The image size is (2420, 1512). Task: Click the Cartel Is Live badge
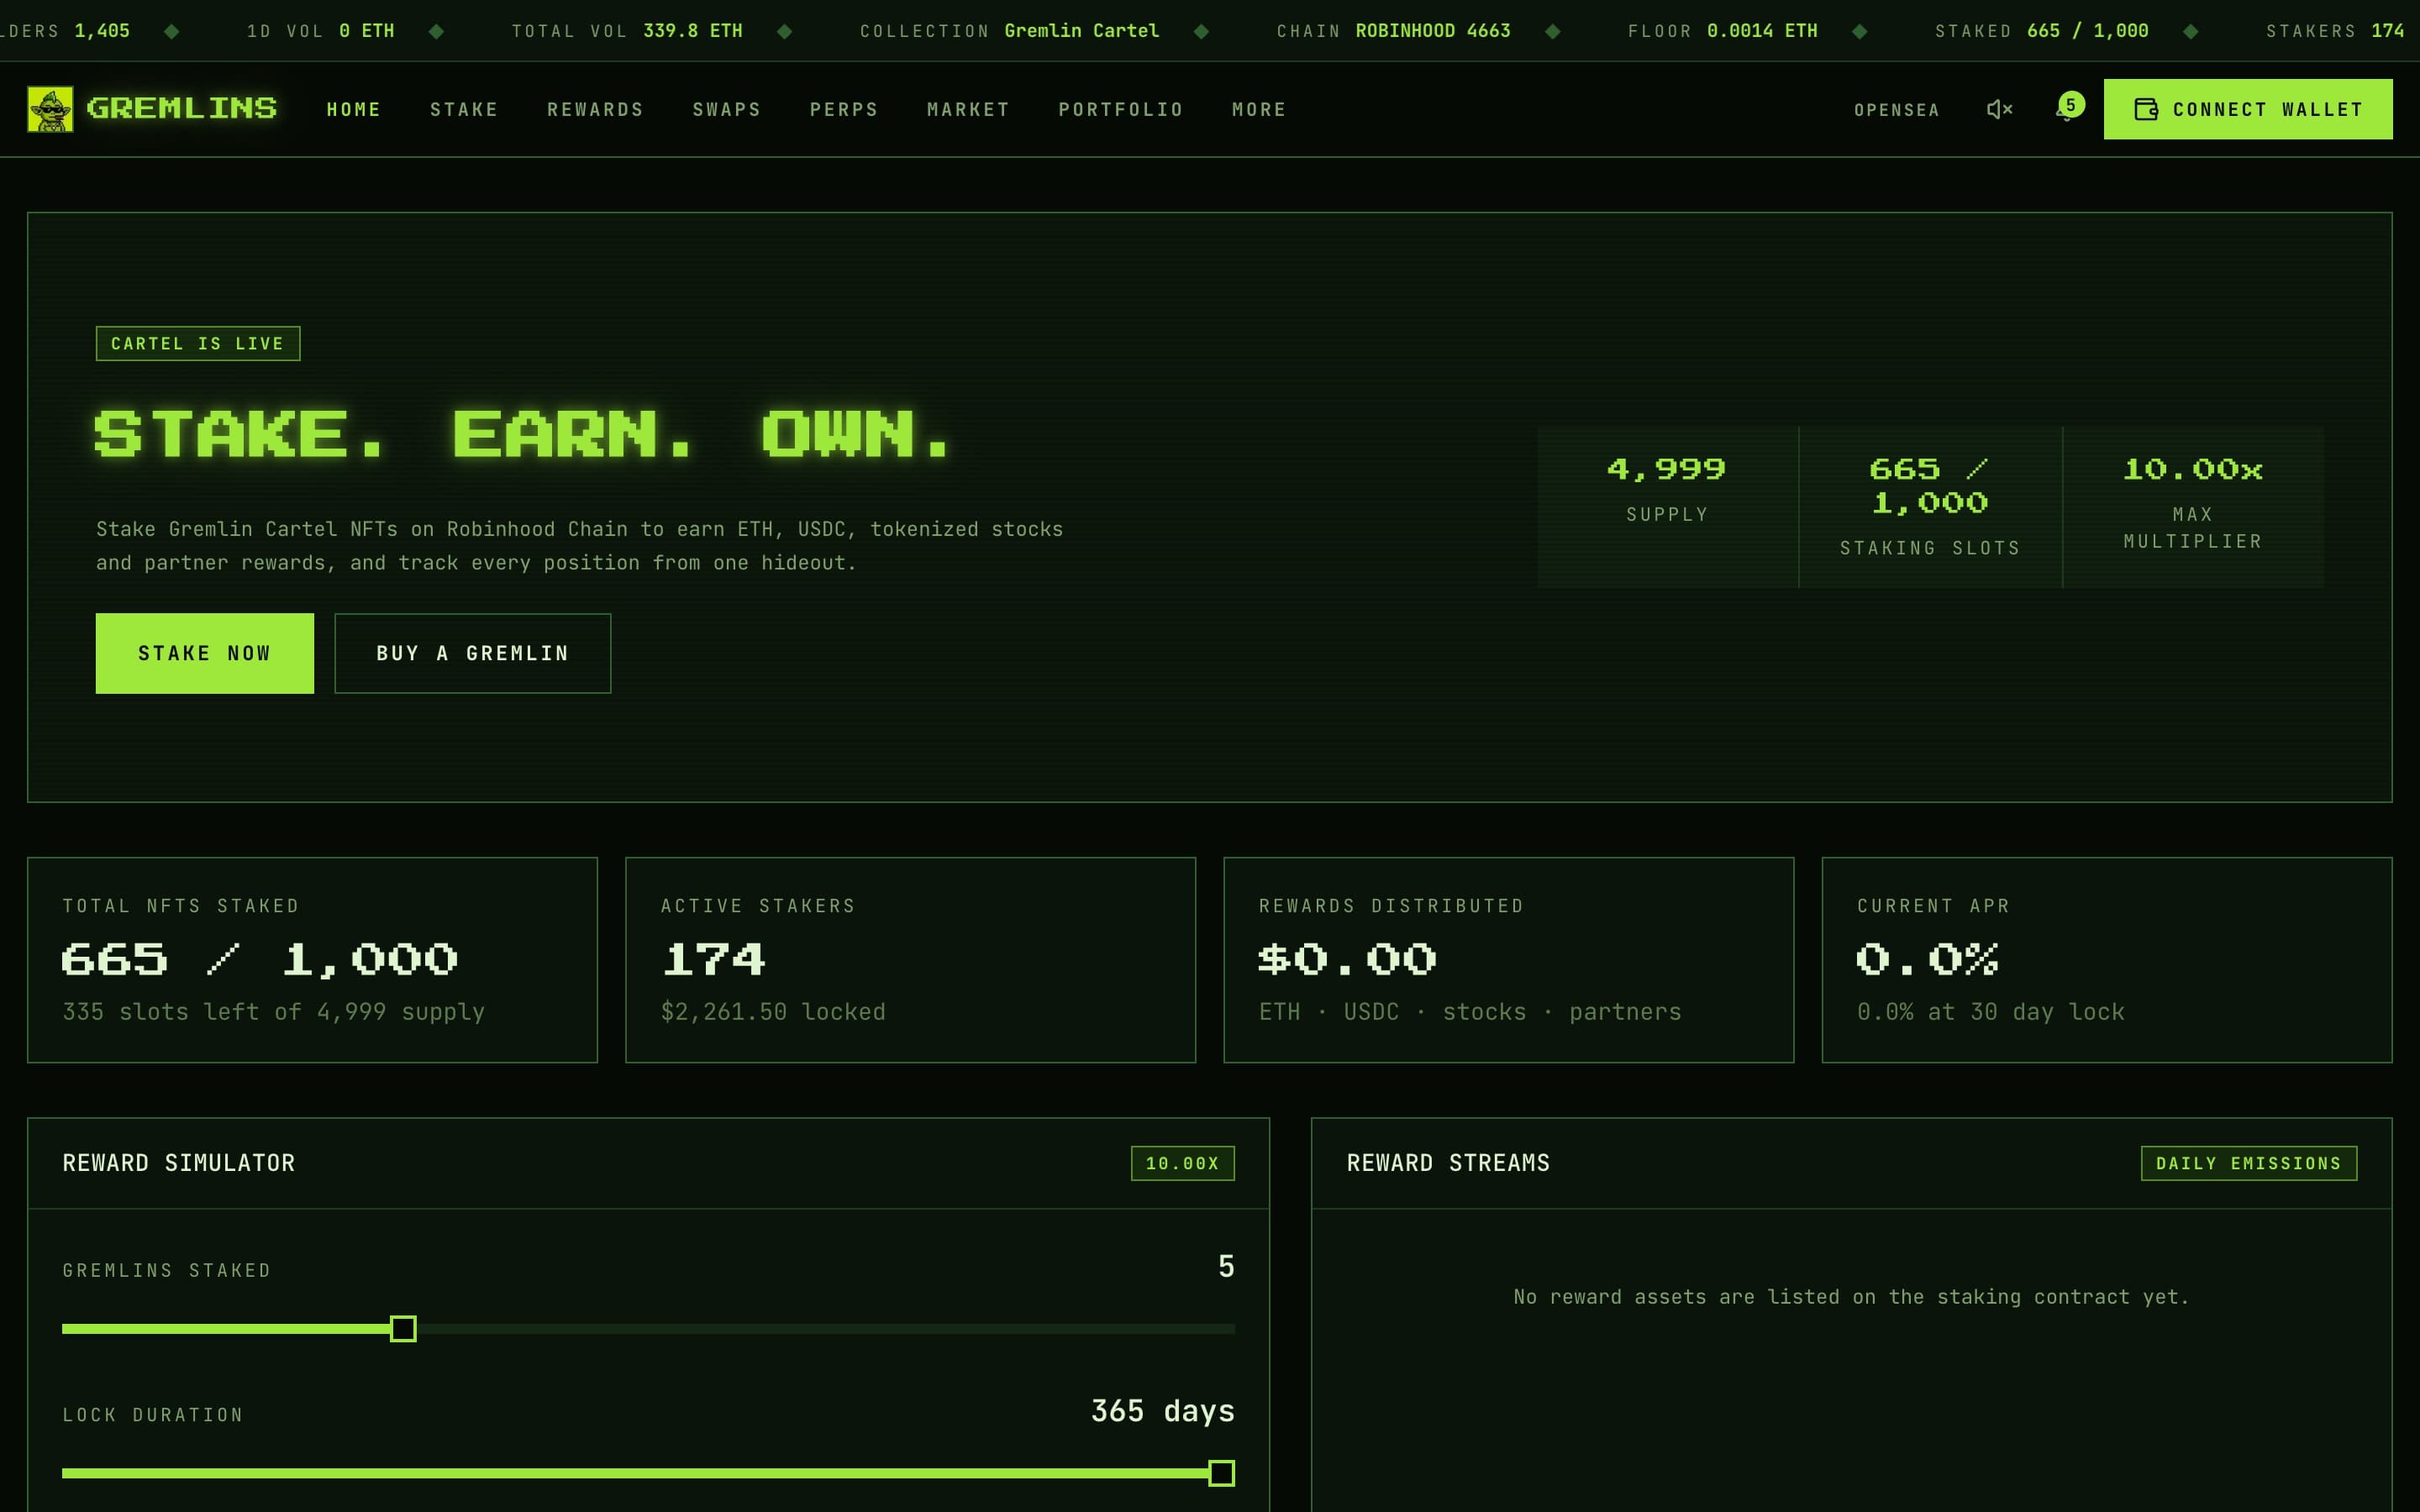tap(198, 343)
